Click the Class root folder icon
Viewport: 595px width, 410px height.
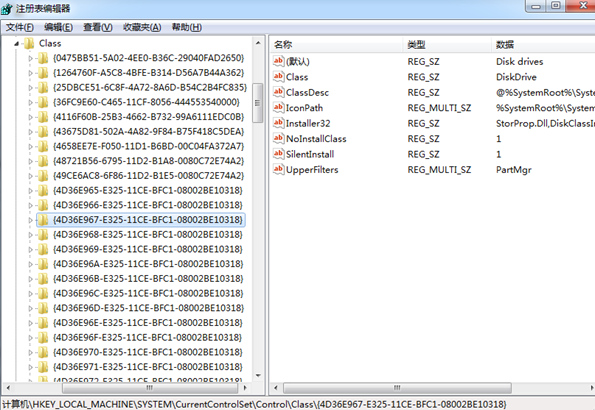[x=29, y=43]
